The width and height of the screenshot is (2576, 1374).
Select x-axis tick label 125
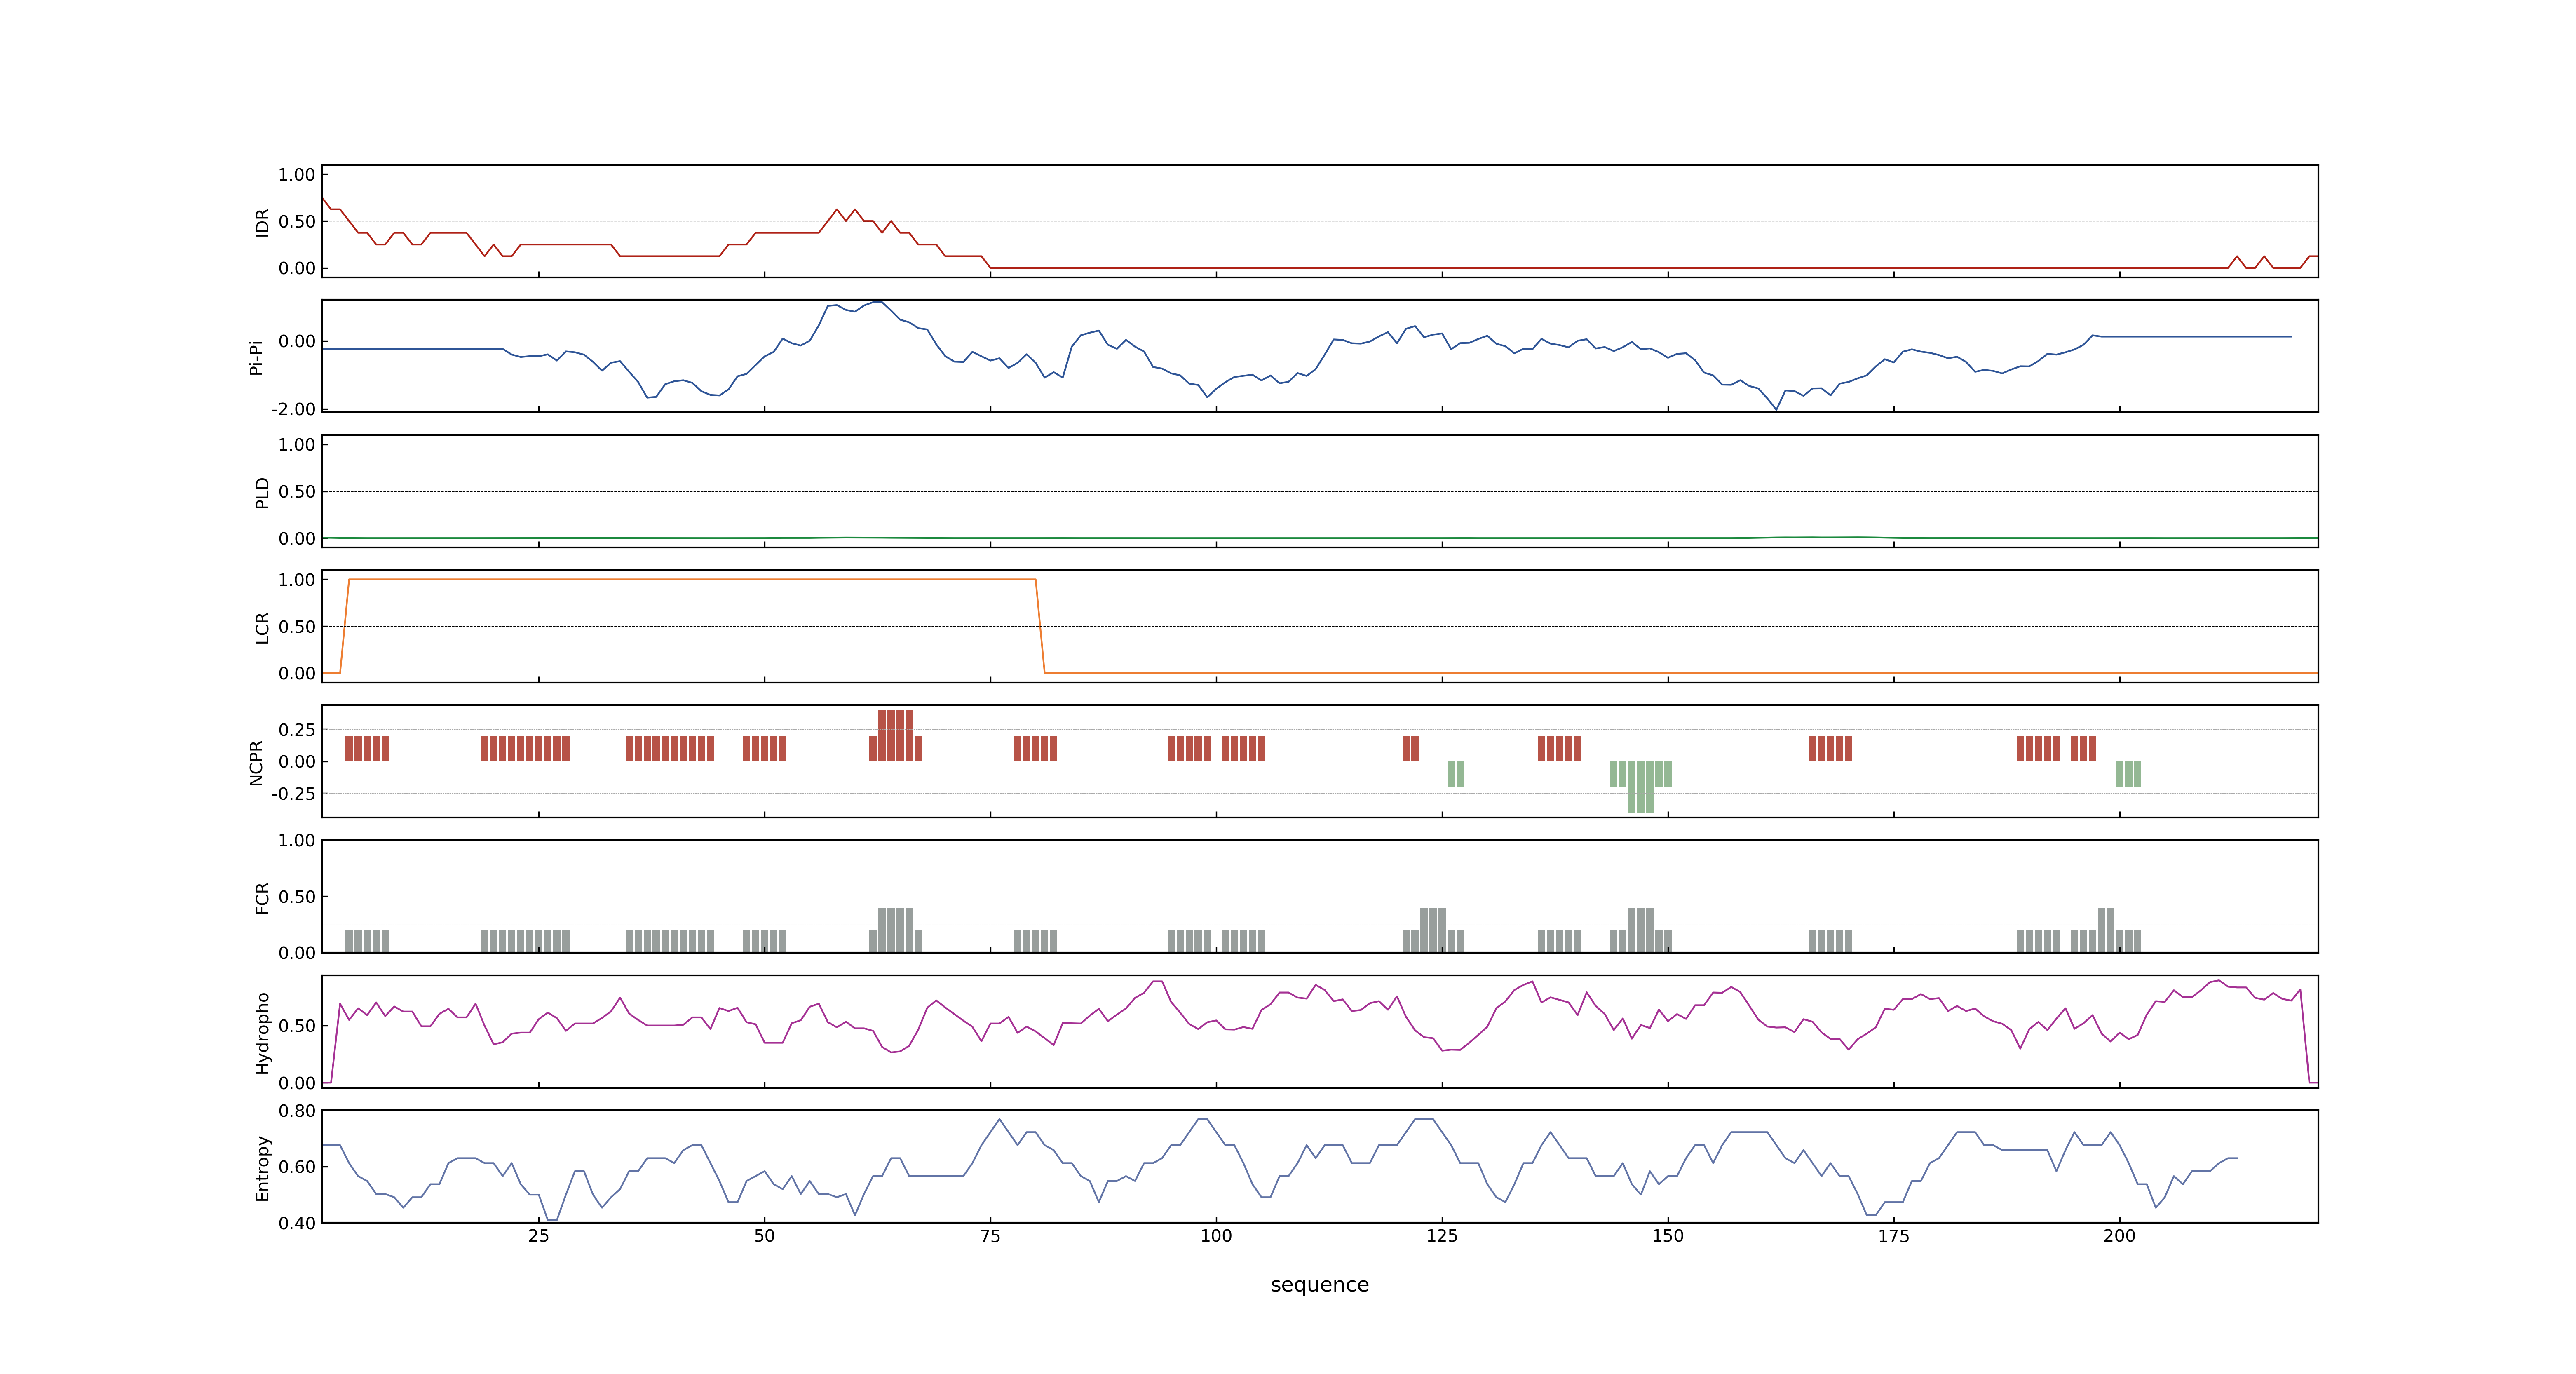1442,1235
